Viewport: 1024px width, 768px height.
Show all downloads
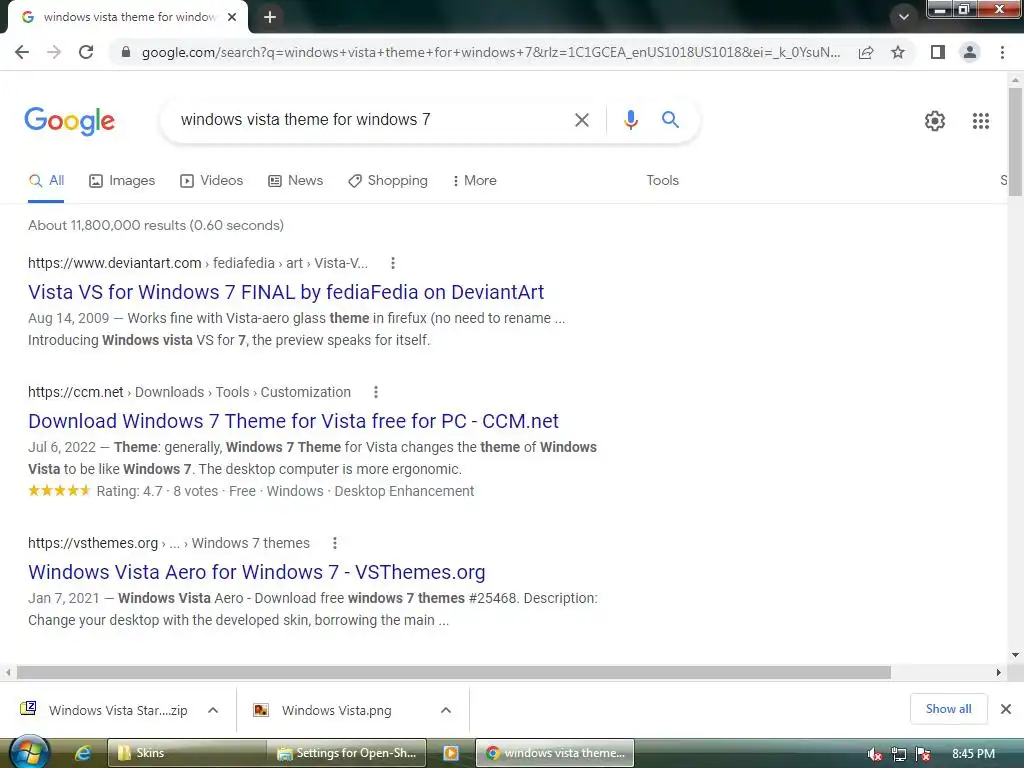[x=948, y=709]
